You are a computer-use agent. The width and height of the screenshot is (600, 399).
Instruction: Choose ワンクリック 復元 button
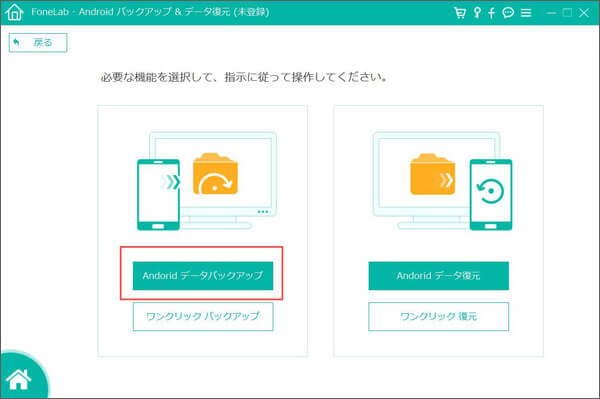pos(439,316)
